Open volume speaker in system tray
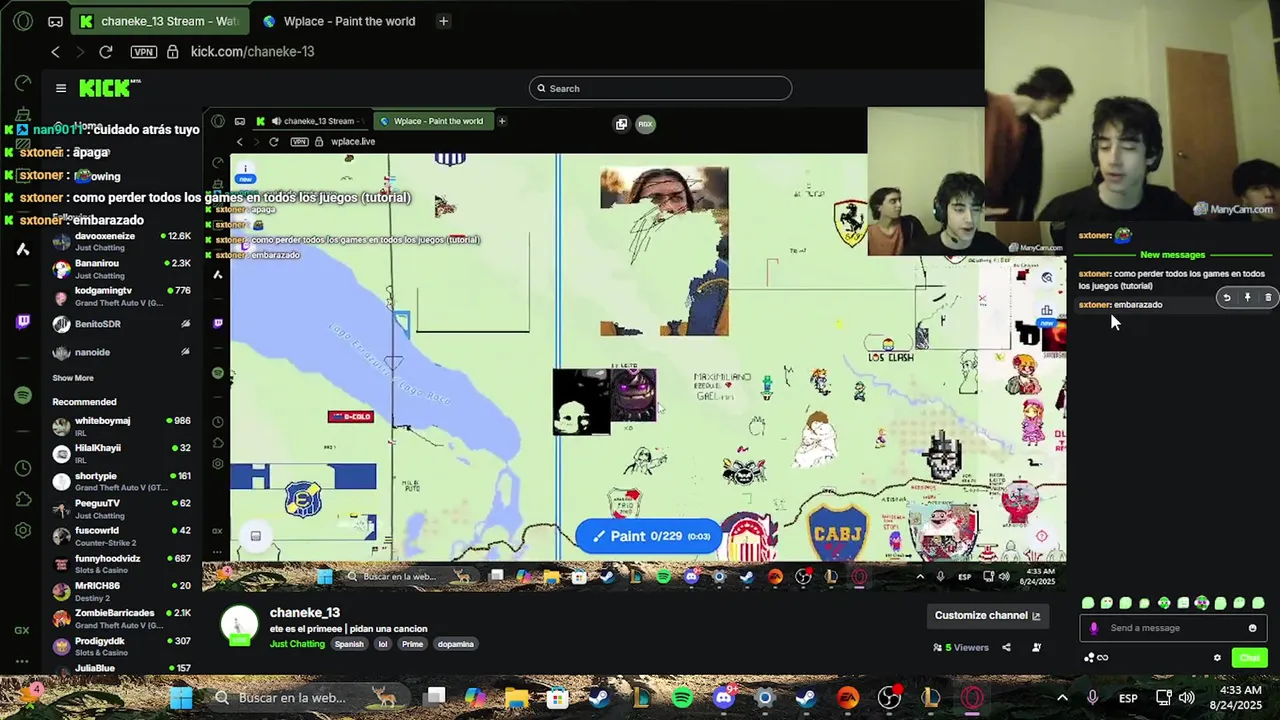This screenshot has height=720, width=1280. coord(1187,697)
